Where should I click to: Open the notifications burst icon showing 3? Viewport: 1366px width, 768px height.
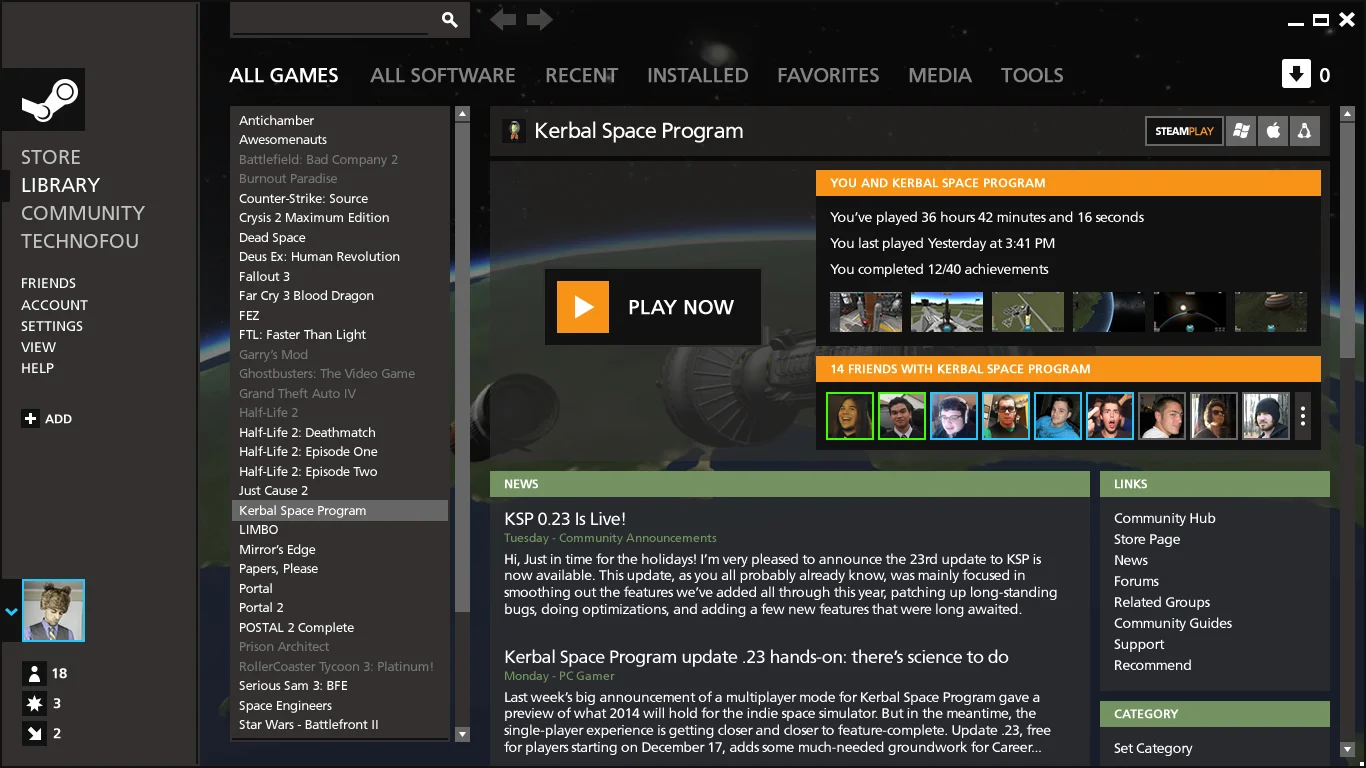[x=33, y=703]
